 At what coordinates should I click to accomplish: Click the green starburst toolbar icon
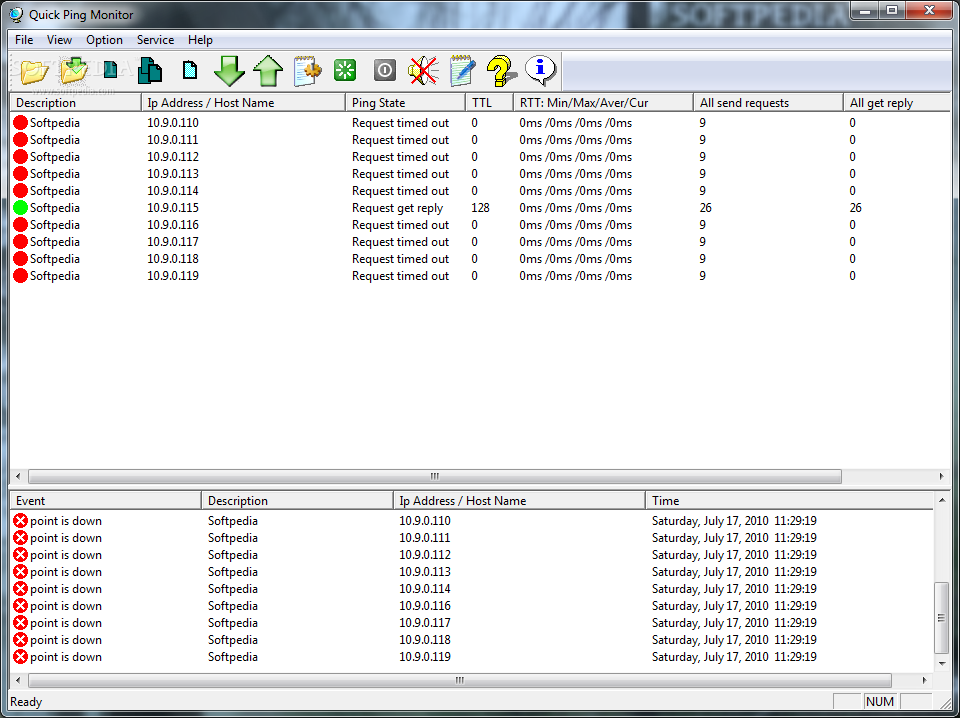(345, 70)
